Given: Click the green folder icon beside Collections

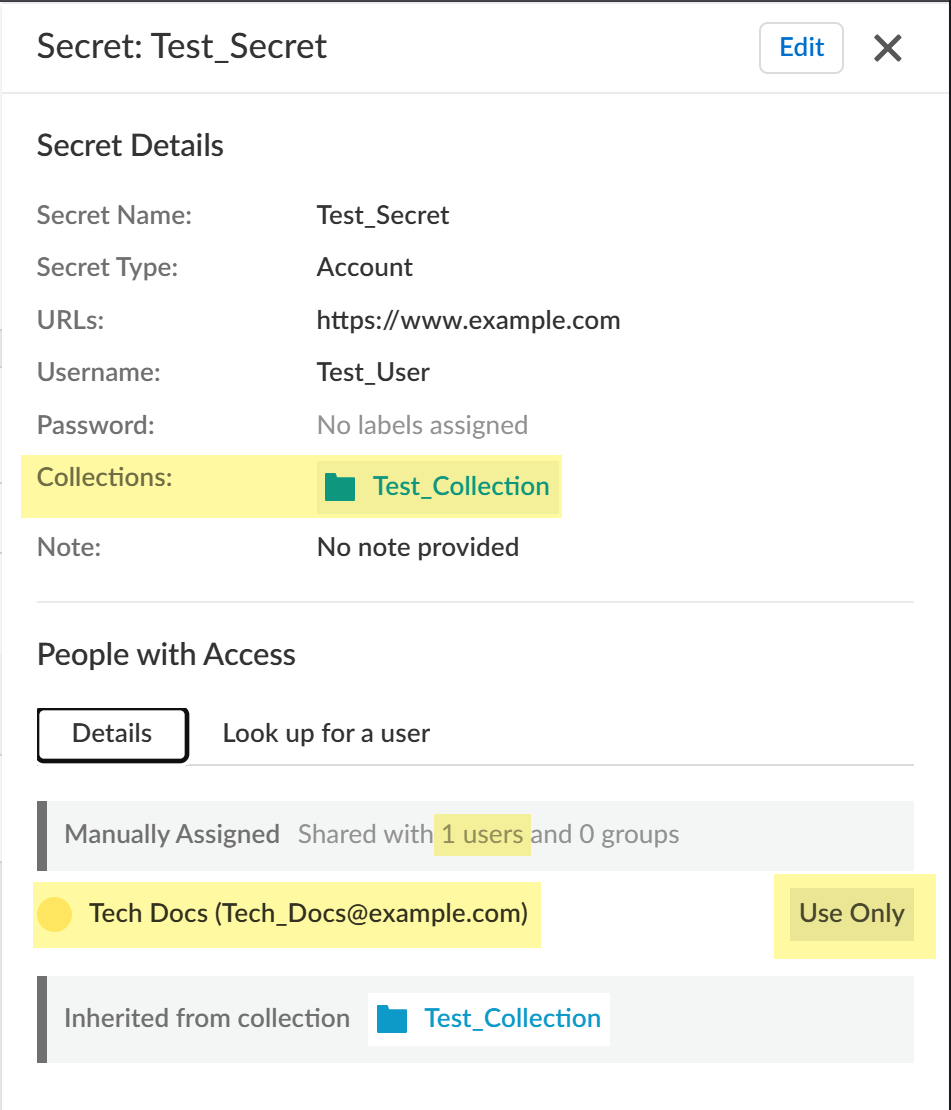Looking at the screenshot, I should click(340, 487).
